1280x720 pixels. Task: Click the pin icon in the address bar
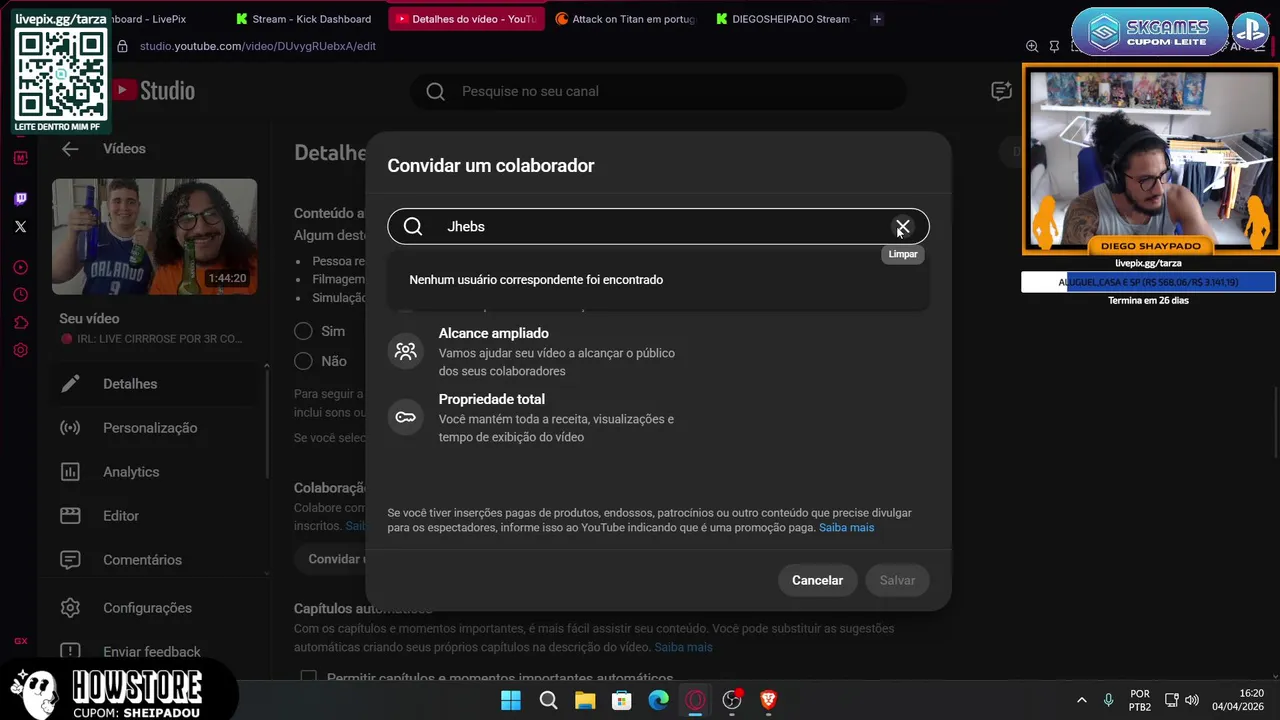pyautogui.click(x=1054, y=46)
